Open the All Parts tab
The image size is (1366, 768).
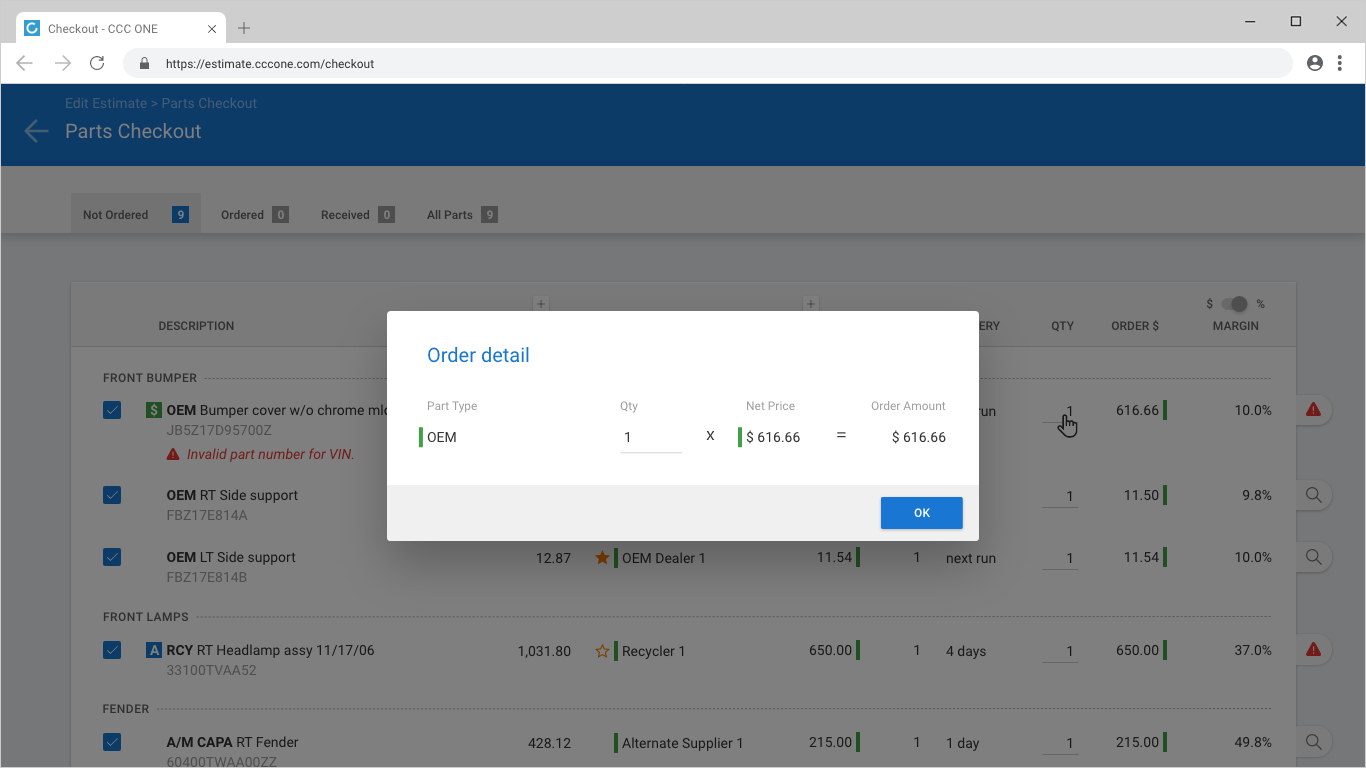[x=462, y=214]
